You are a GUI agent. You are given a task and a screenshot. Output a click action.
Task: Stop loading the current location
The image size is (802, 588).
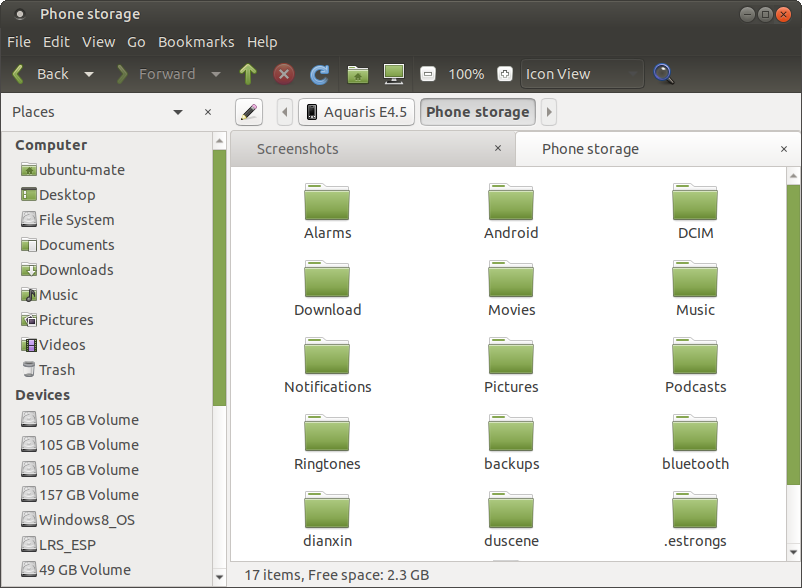point(283,74)
